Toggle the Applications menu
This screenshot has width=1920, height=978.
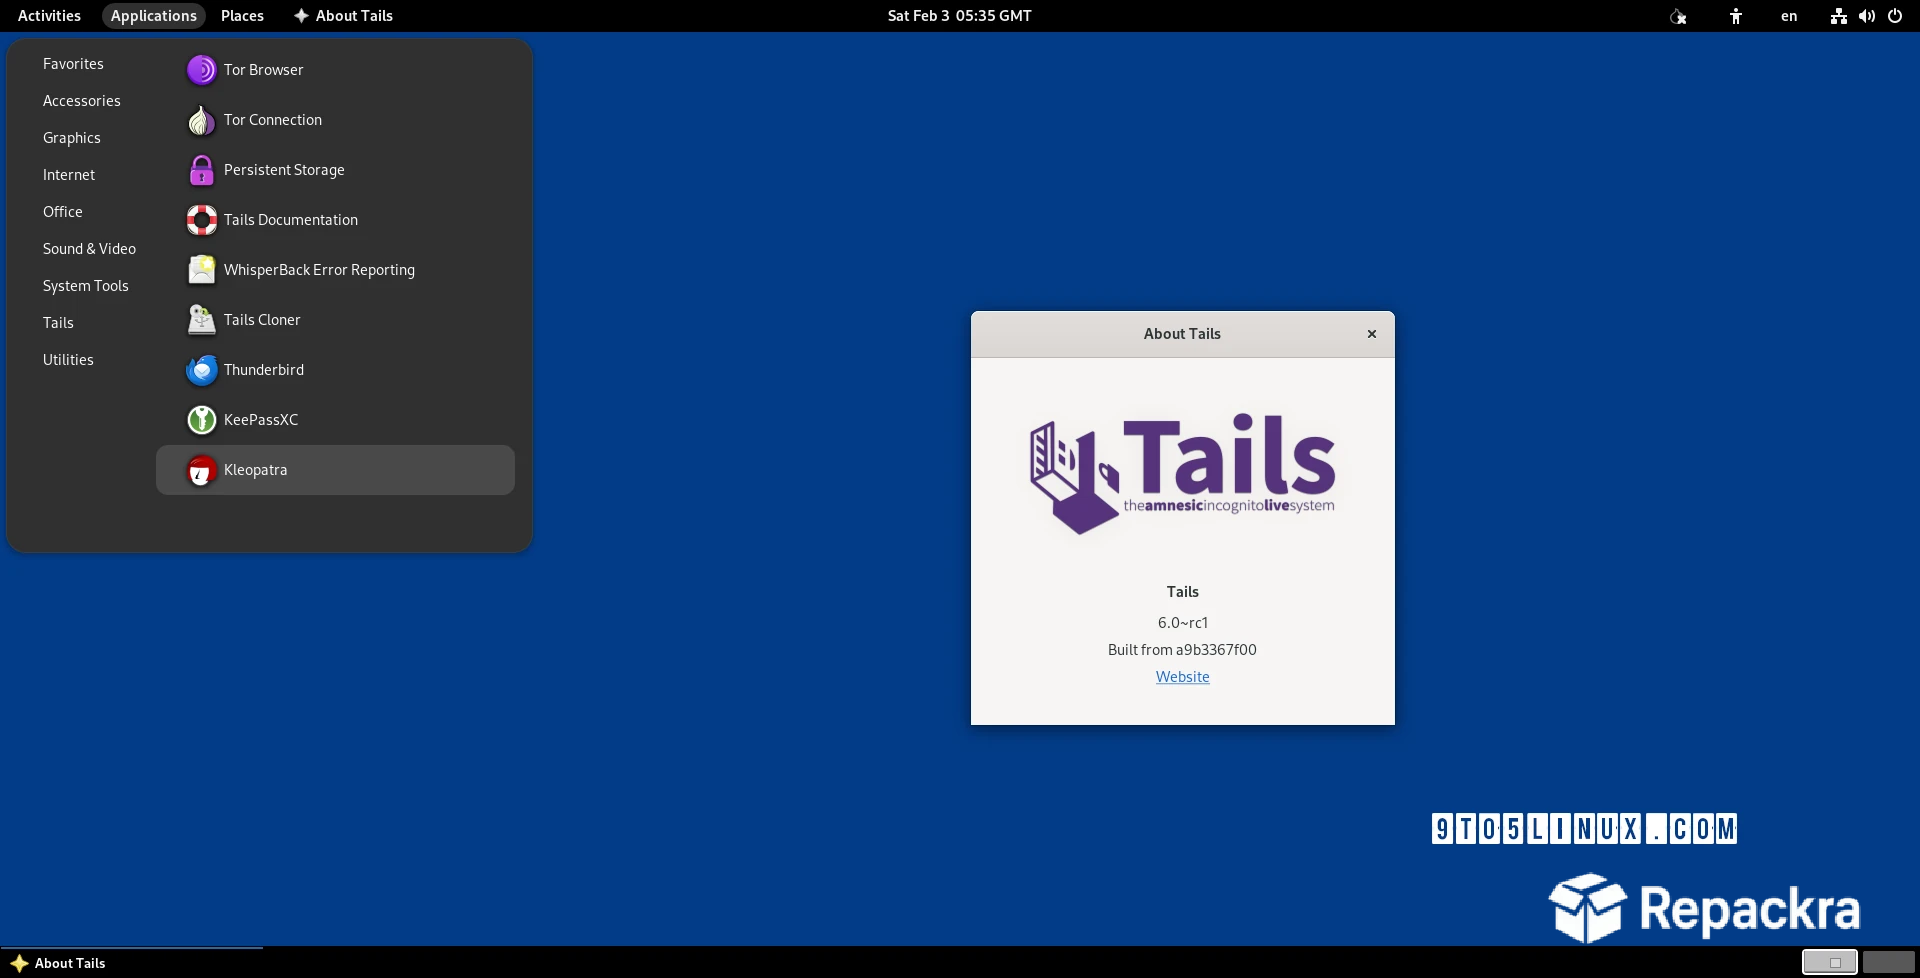tap(153, 16)
